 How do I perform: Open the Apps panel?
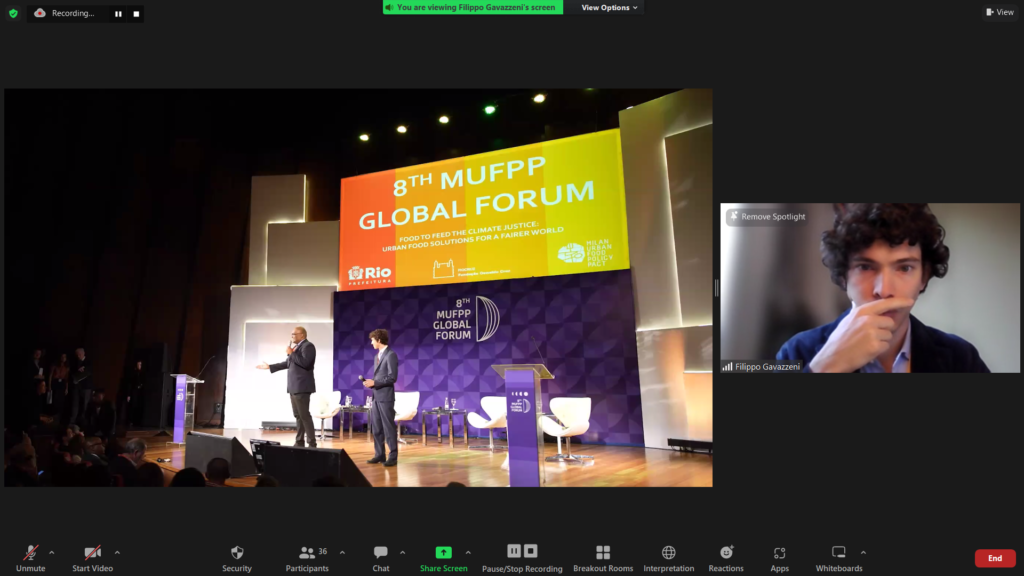(x=779, y=553)
